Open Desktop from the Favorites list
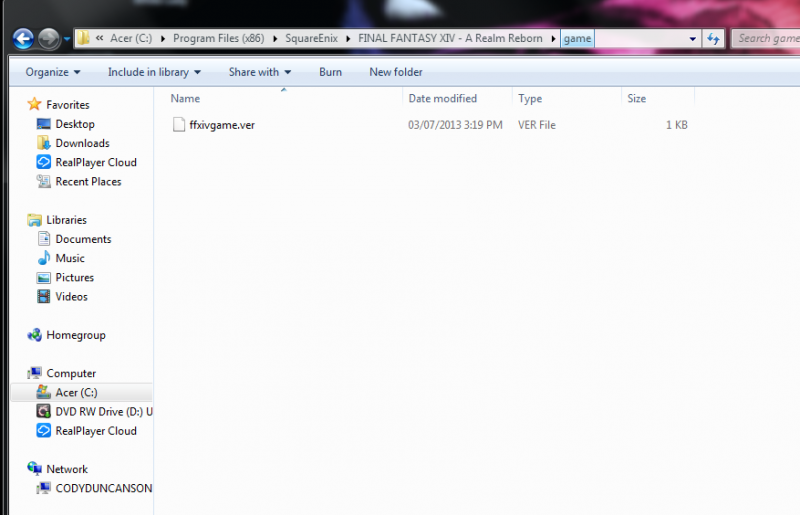Image resolution: width=800 pixels, height=515 pixels. click(75, 124)
